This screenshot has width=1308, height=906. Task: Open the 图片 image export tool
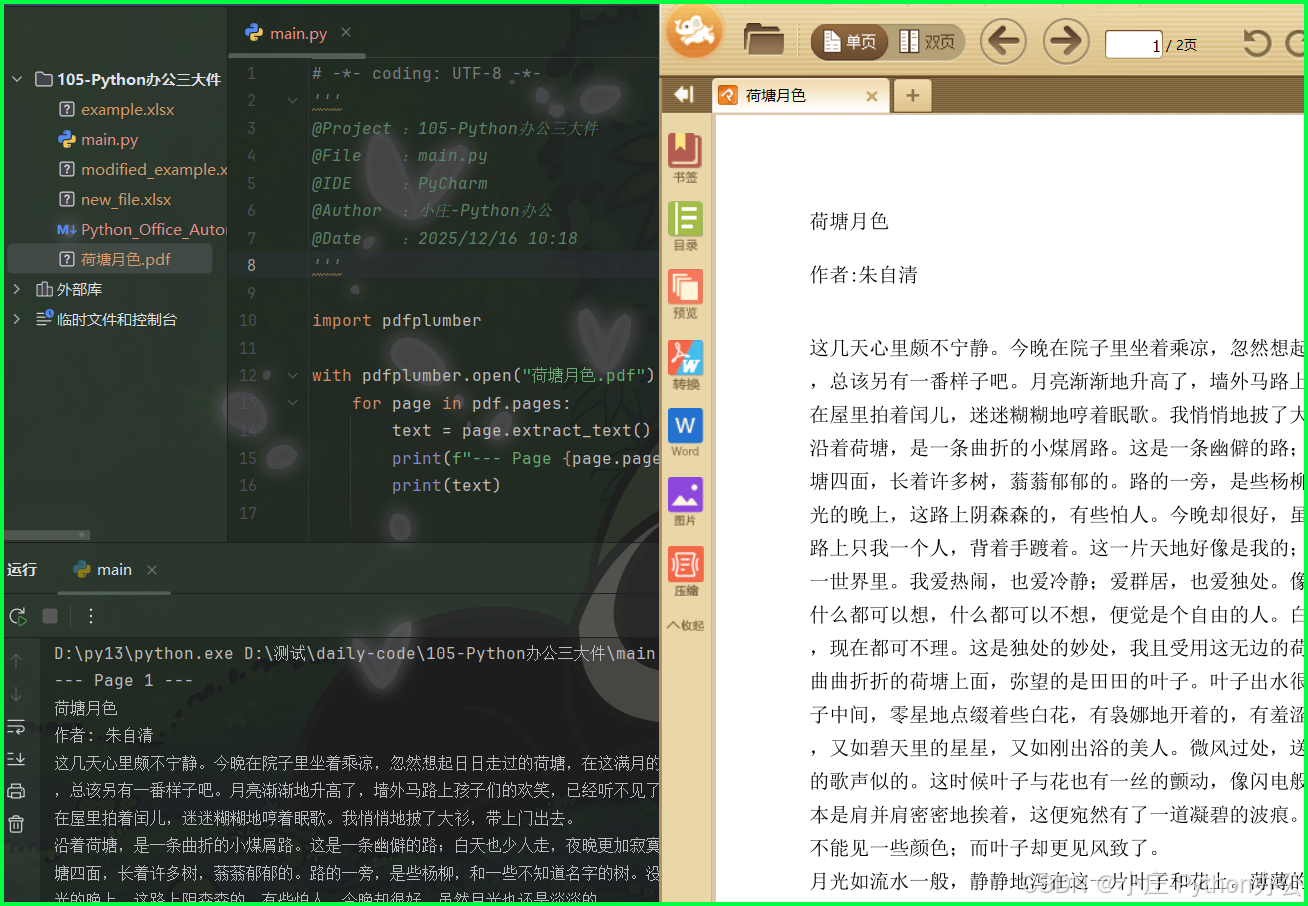point(685,502)
